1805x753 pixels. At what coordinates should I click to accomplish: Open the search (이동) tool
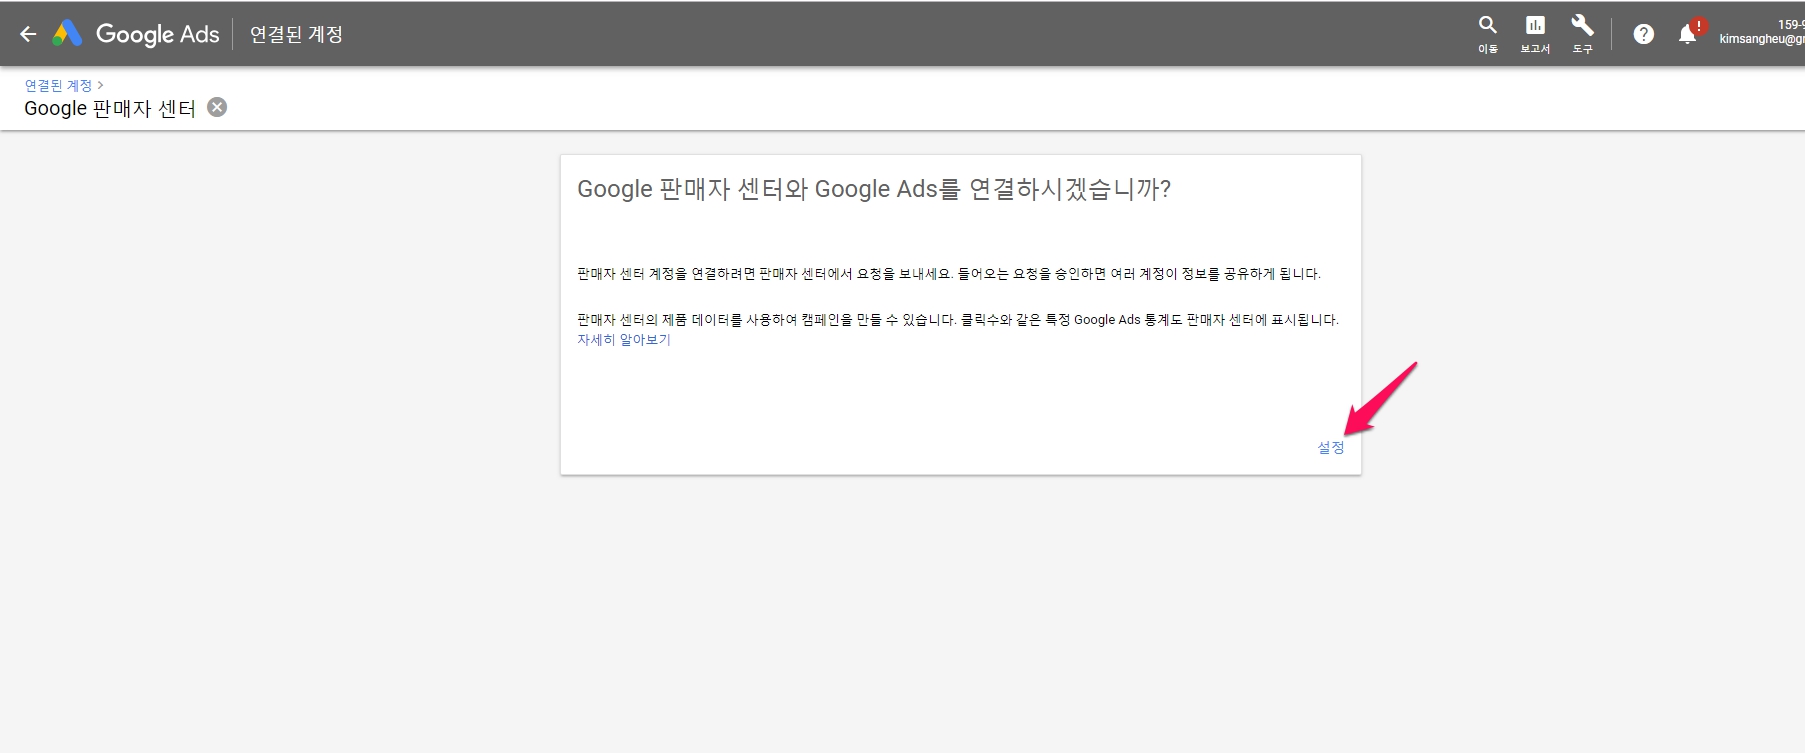(x=1488, y=34)
